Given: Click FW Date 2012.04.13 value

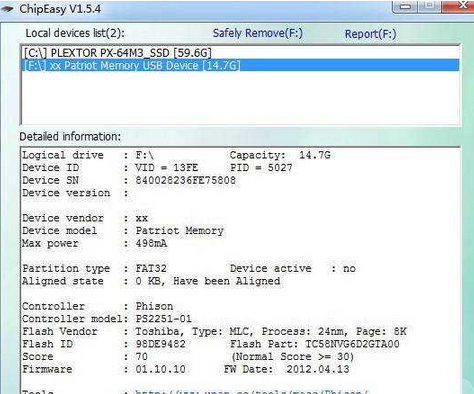Looking at the screenshot, I should [x=318, y=369].
